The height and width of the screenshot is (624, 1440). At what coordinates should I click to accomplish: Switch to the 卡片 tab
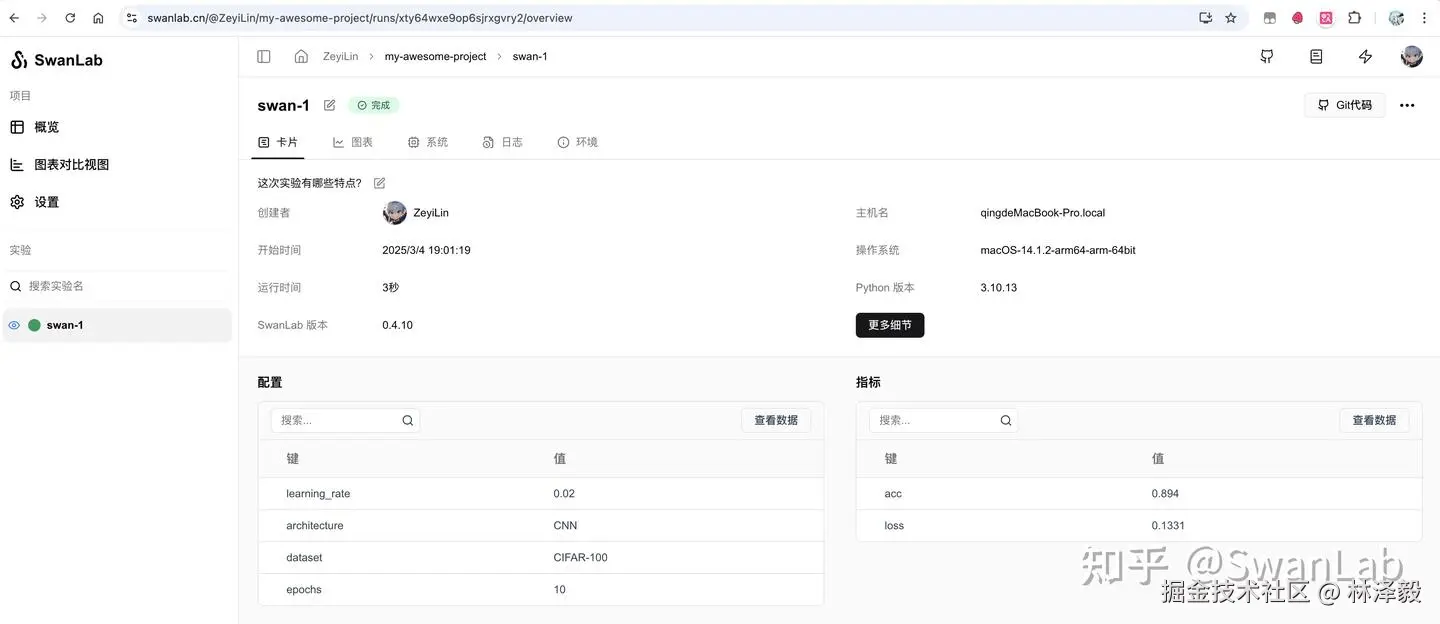[278, 143]
